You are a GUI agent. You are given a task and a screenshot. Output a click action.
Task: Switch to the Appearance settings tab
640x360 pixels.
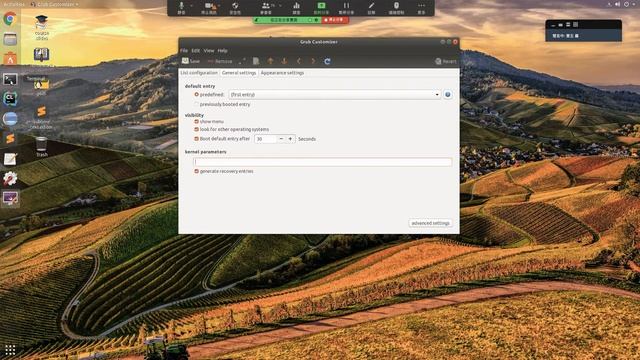[282, 73]
